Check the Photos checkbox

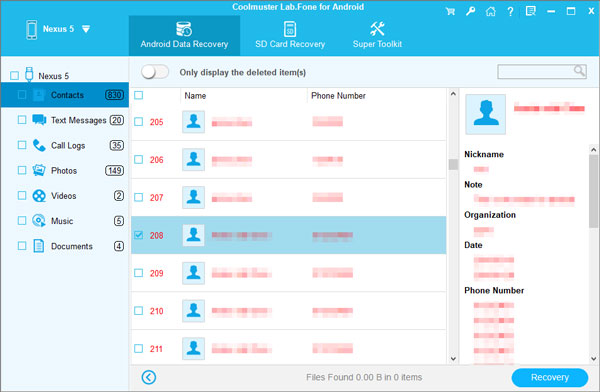[x=22, y=170]
